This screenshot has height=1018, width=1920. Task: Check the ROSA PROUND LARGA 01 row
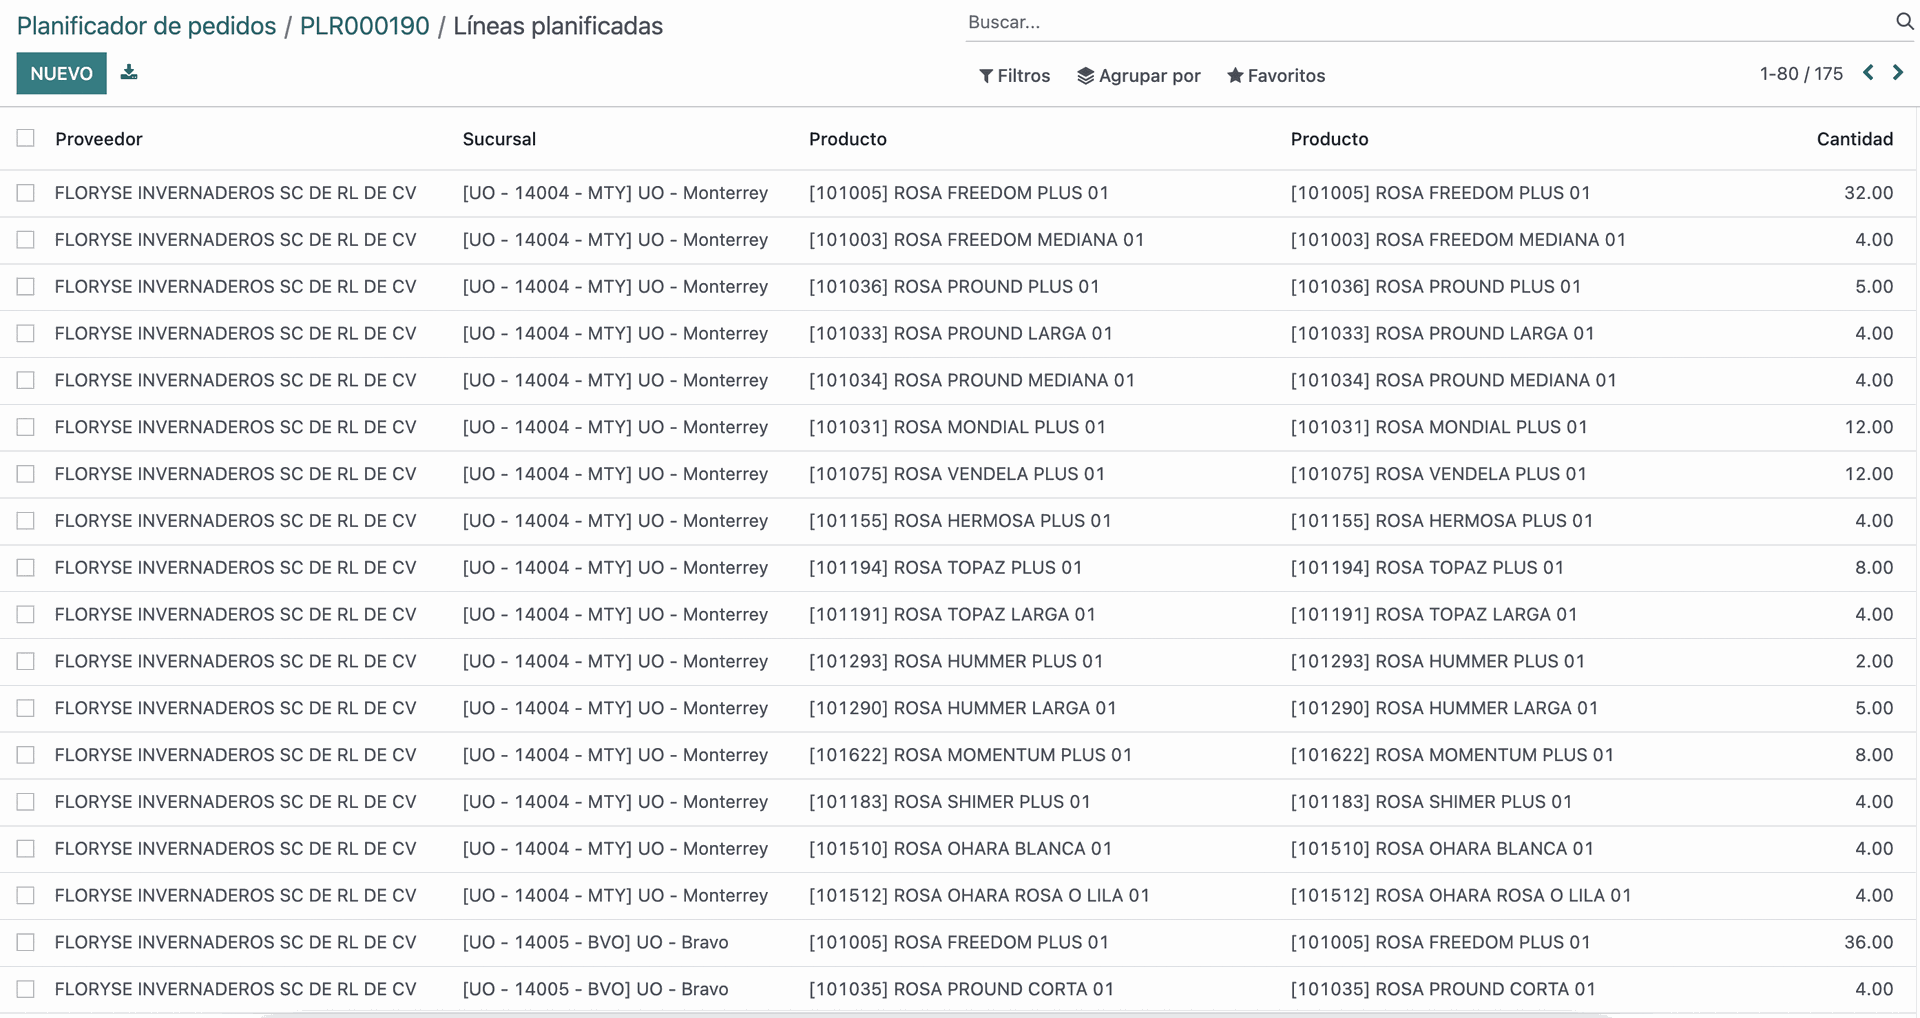pyautogui.click(x=26, y=333)
